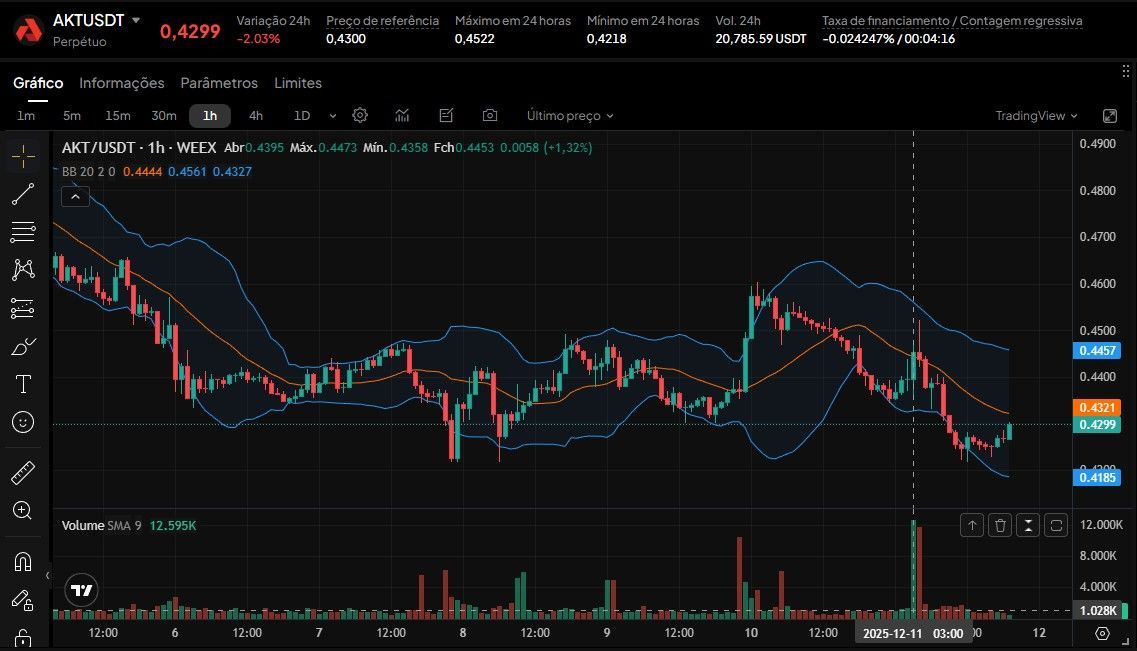This screenshot has width=1137, height=651.
Task: Toggle magnet mode for drawings
Action: 23,561
